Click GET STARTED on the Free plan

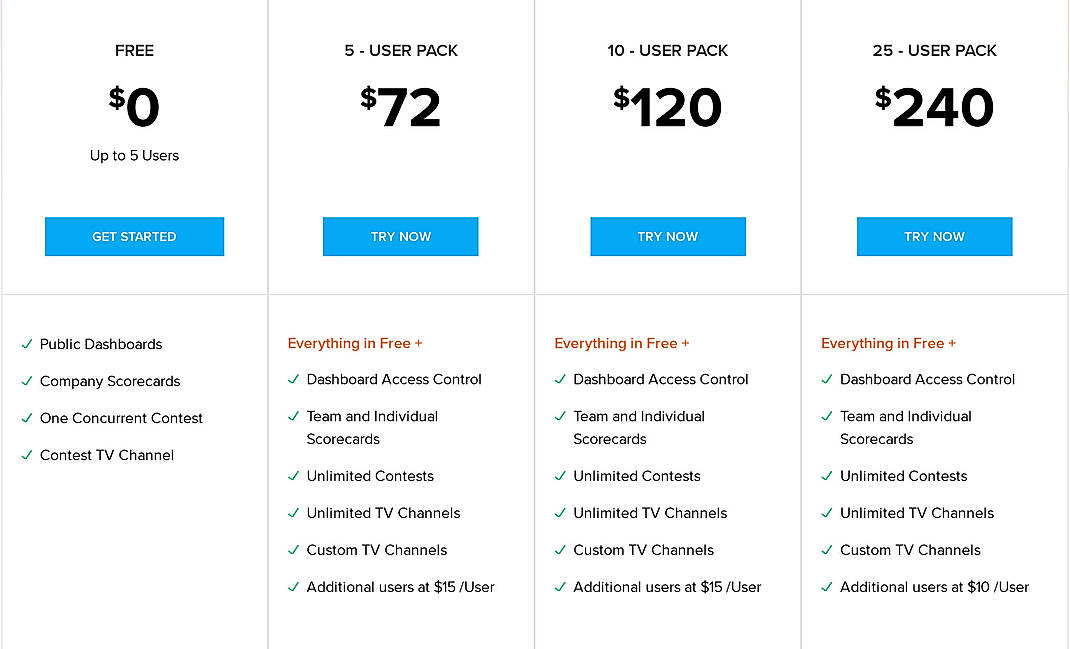(x=134, y=236)
